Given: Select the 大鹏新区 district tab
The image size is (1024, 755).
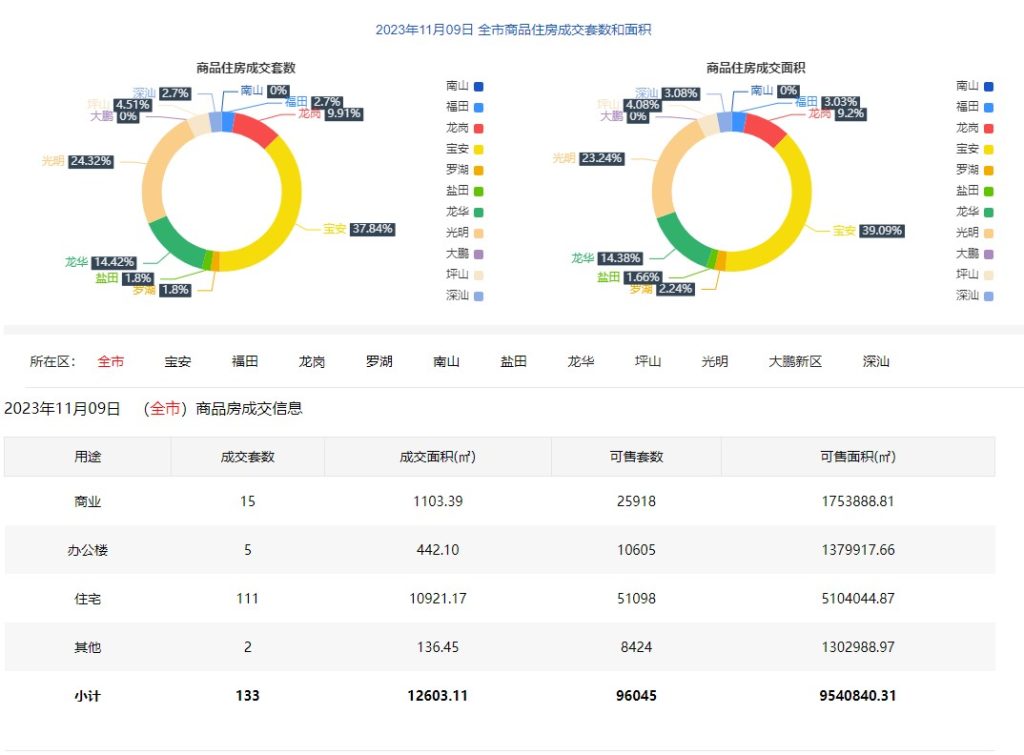Looking at the screenshot, I should pyautogui.click(x=795, y=362).
